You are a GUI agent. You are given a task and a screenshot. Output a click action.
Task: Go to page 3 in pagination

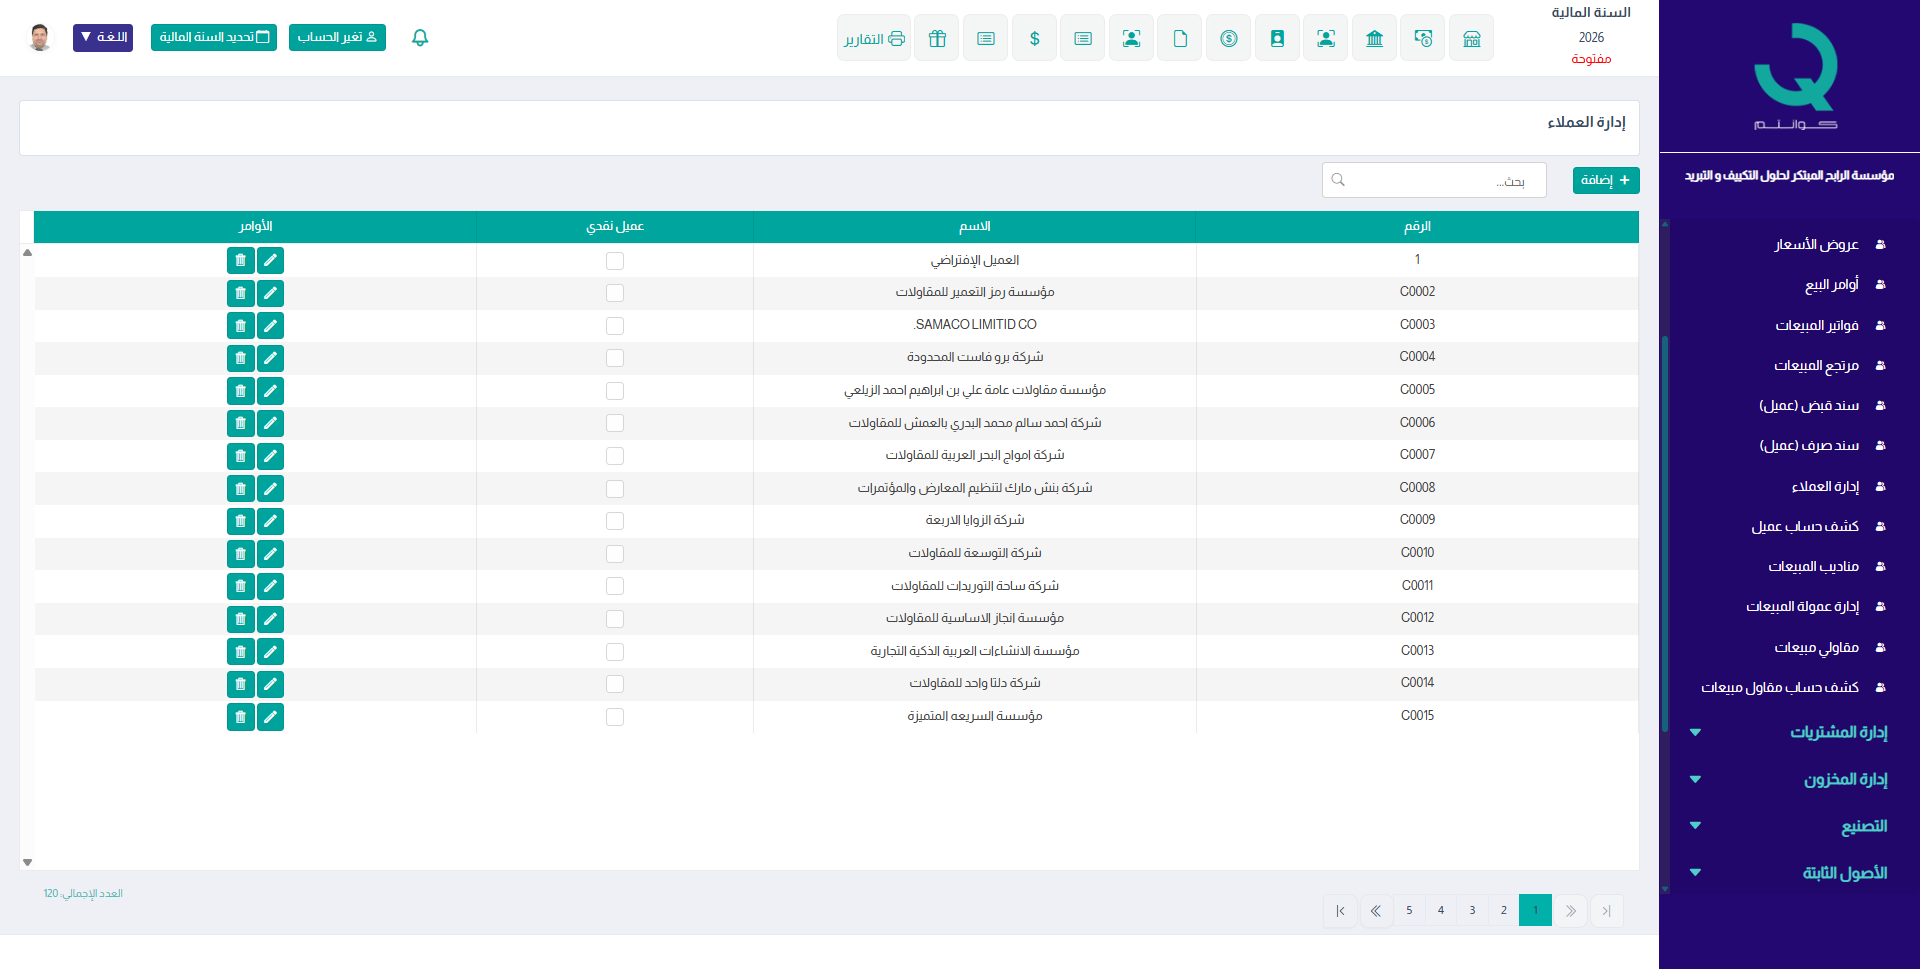[x=1472, y=910]
